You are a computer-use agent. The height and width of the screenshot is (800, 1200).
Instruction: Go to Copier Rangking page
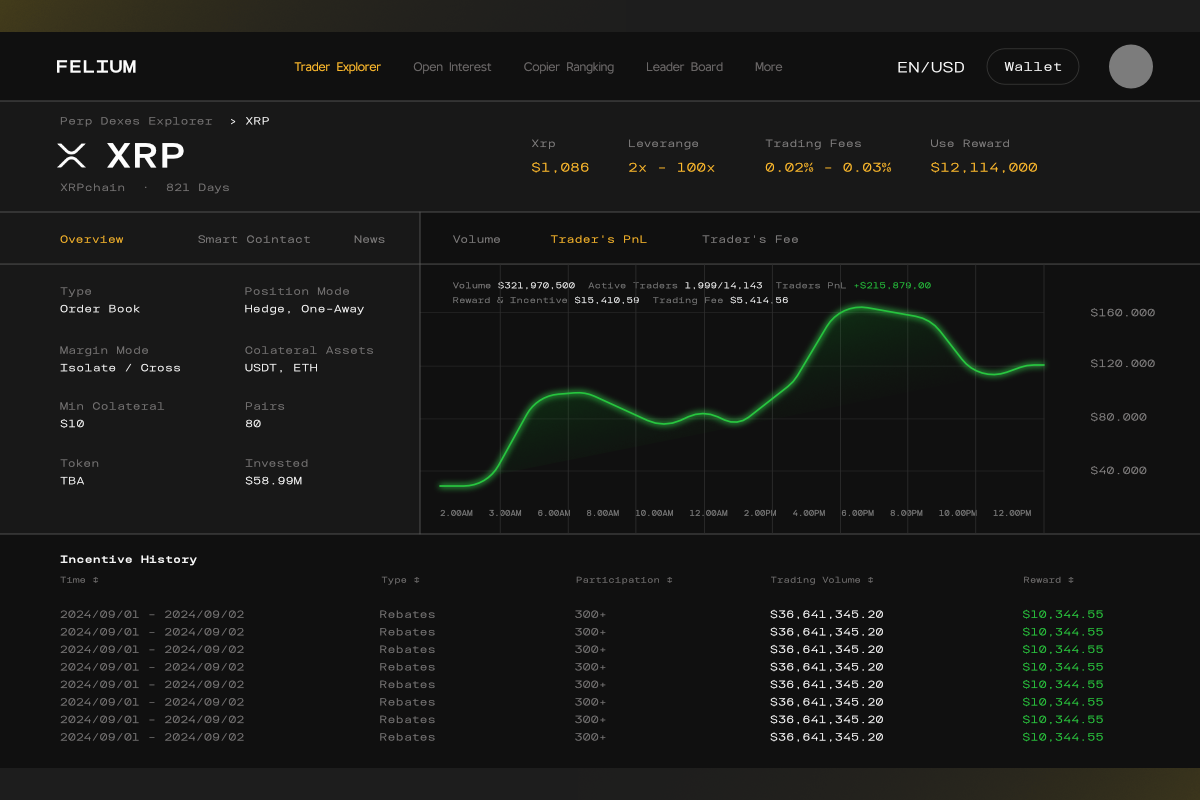click(568, 67)
